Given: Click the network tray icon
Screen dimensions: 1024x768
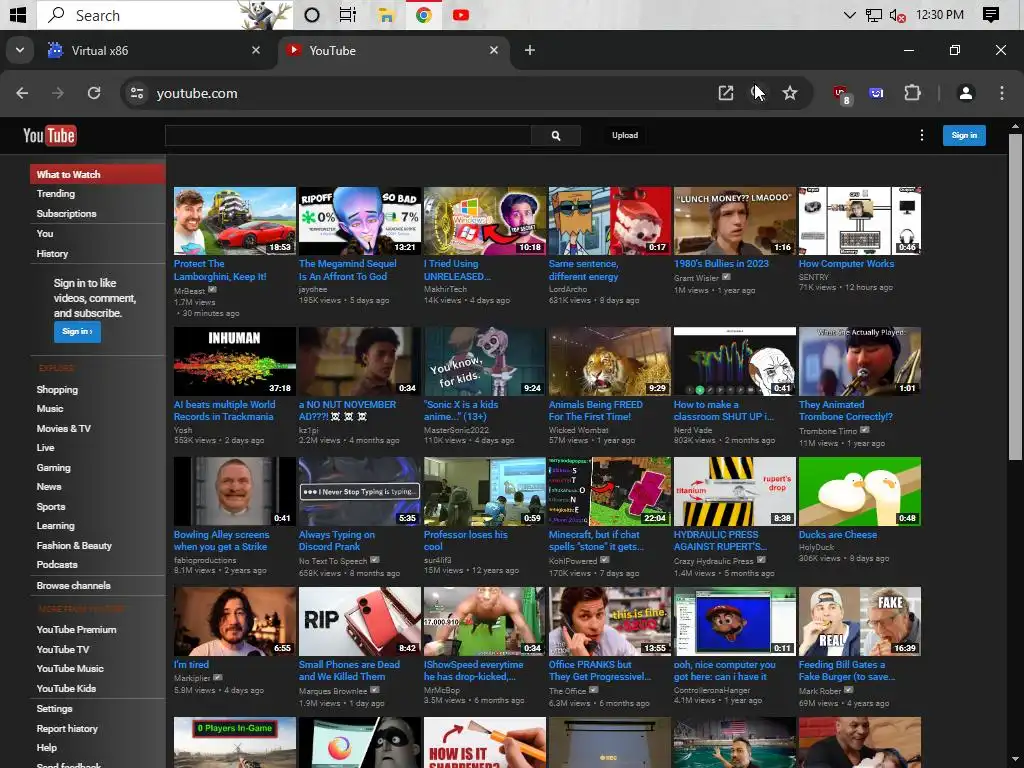Looking at the screenshot, I should pyautogui.click(x=873, y=14).
